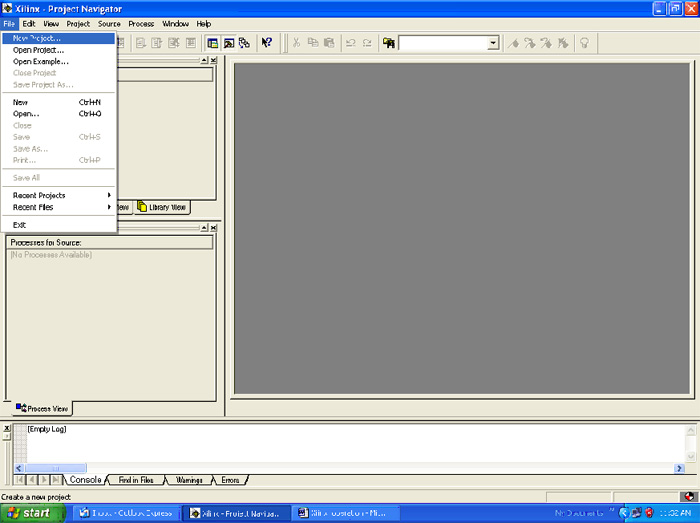The width and height of the screenshot is (700, 523).
Task: Switch to Microsoft Word taskbar button
Action: [x=346, y=513]
